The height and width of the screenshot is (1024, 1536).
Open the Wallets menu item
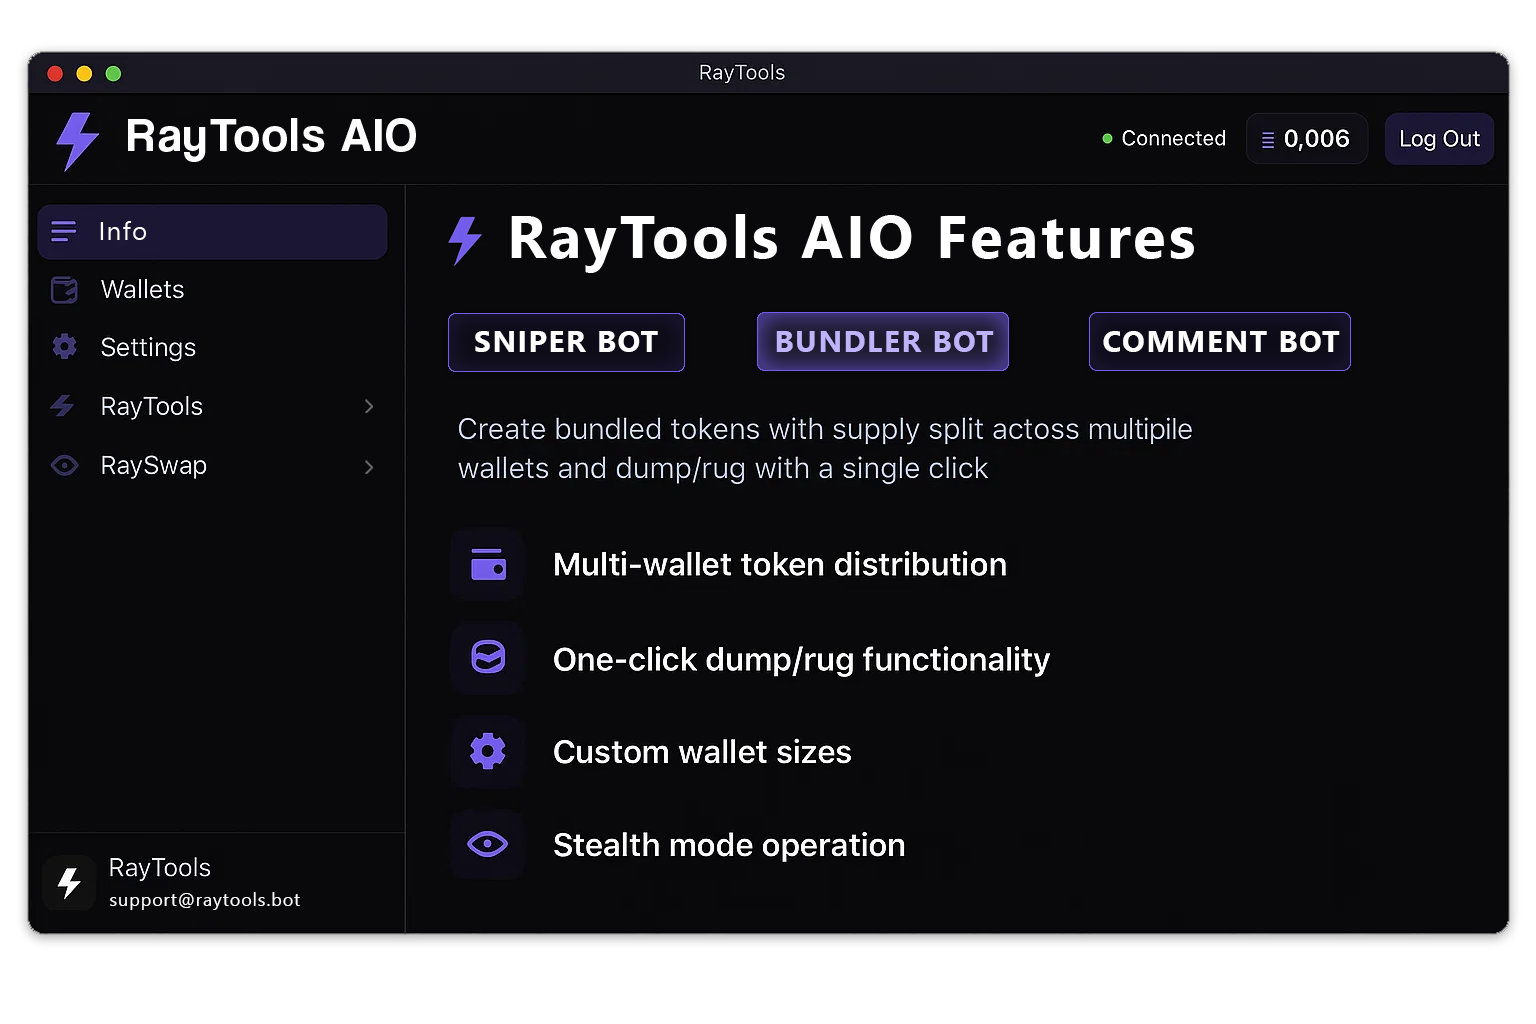(x=212, y=290)
